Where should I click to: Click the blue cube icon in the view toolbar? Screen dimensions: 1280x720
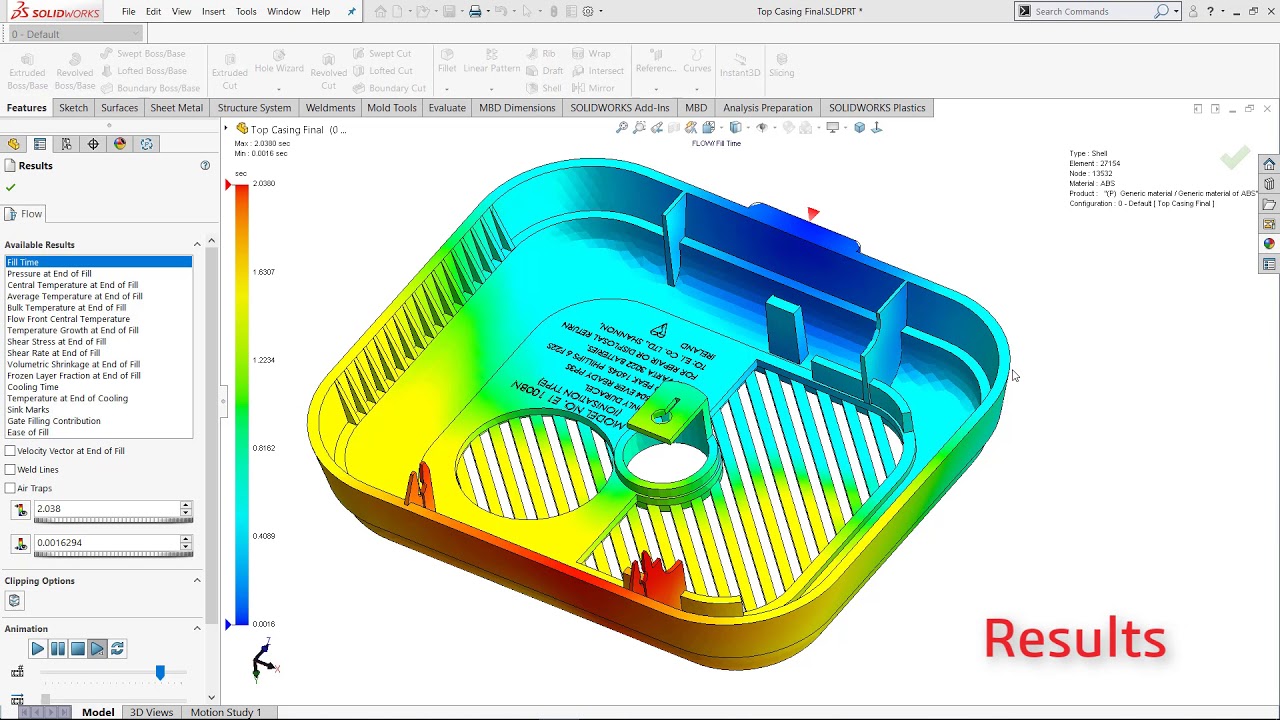[x=859, y=128]
